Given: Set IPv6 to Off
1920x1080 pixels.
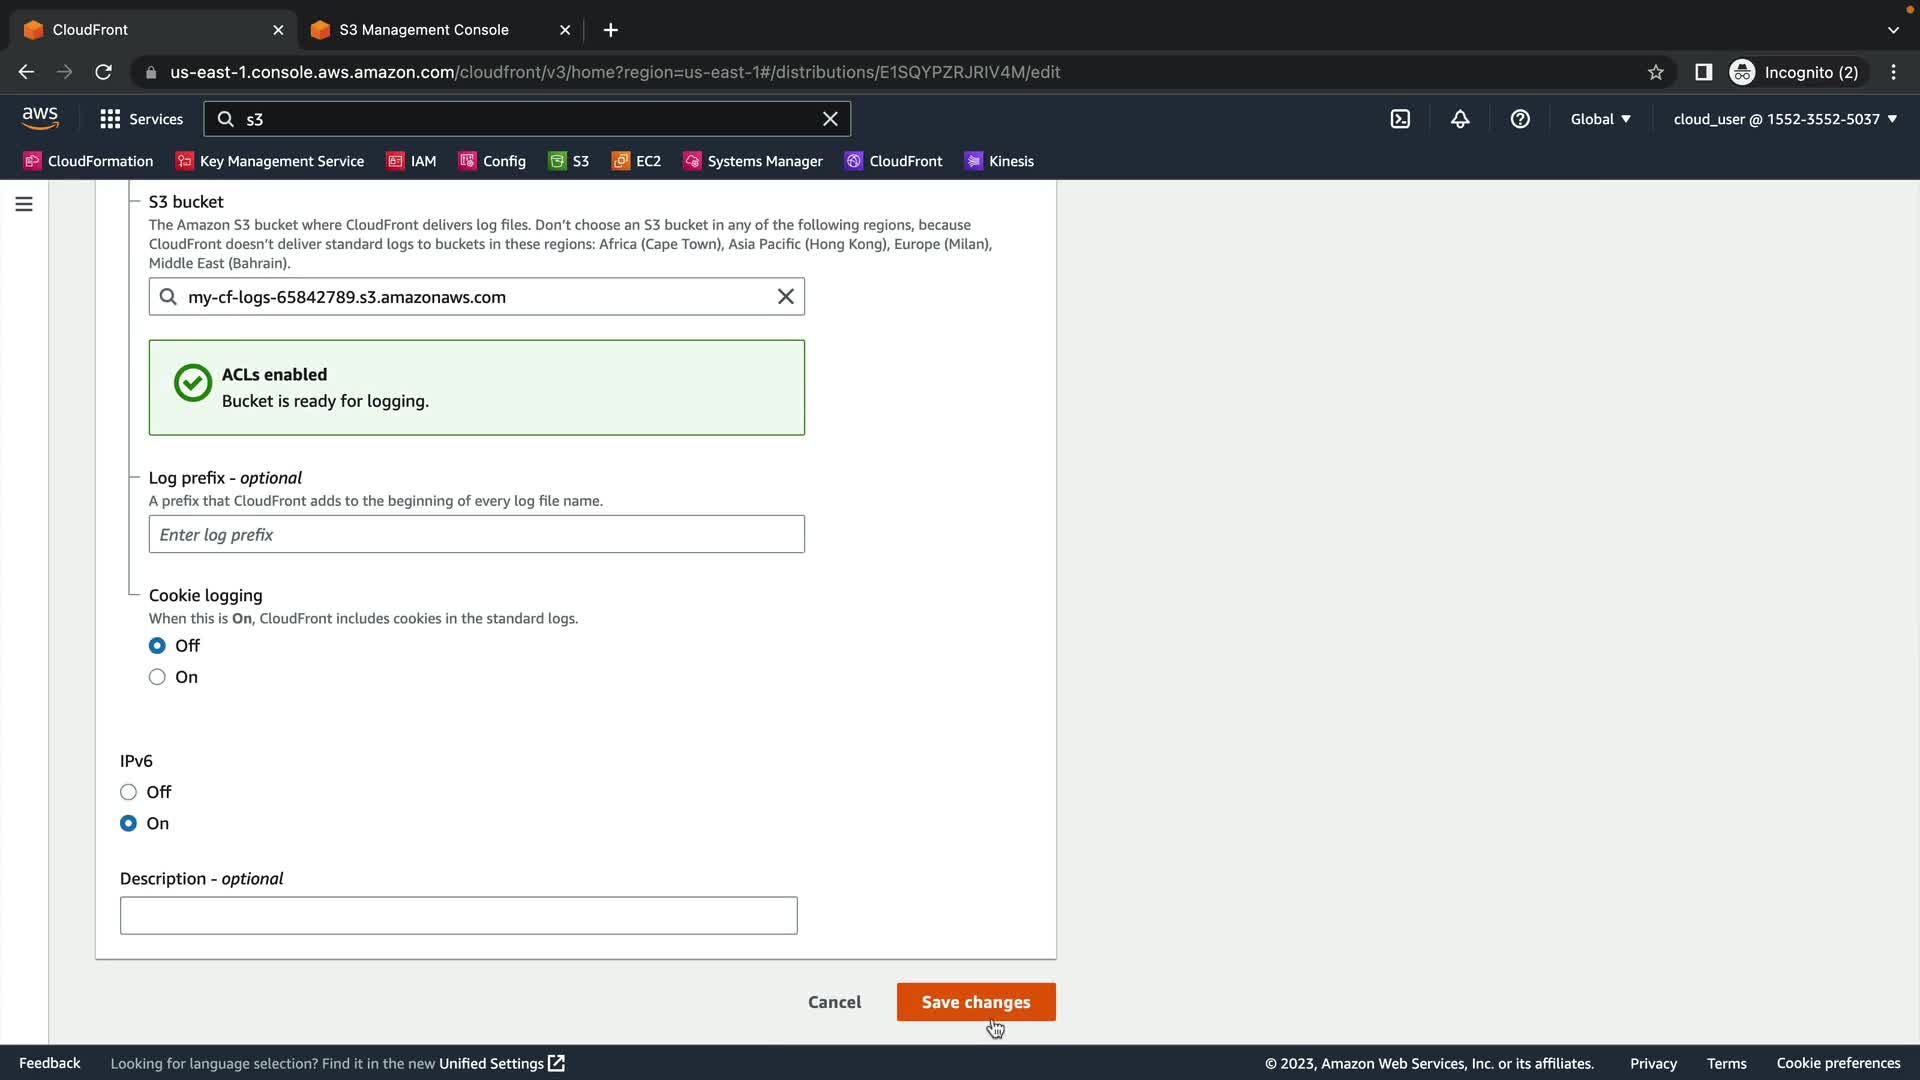Looking at the screenshot, I should [128, 792].
